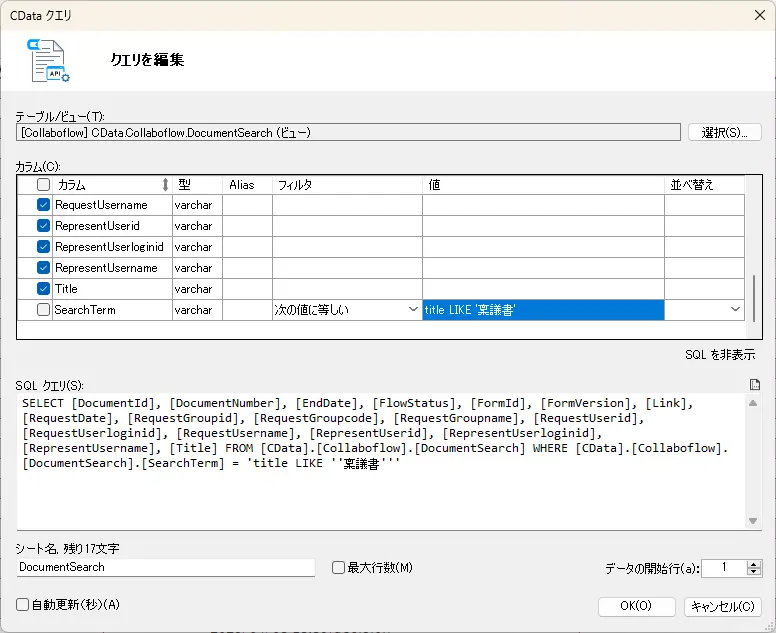Click the value cell of RepresentUserid row
776x633 pixels.
[x=543, y=226]
